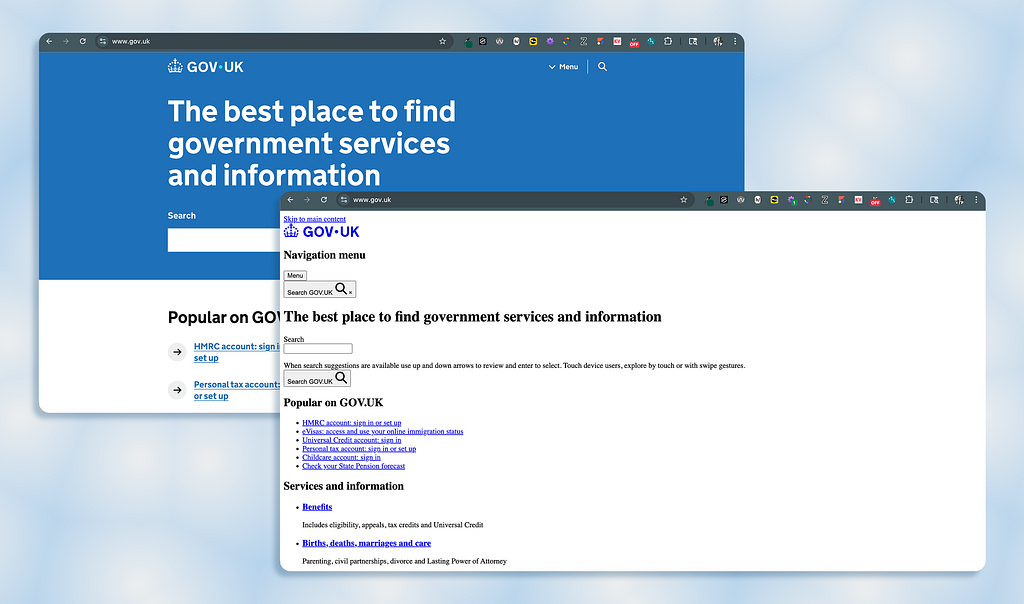1024x604 pixels.
Task: Expand the Menu chevron in blue header
Action: 563,67
